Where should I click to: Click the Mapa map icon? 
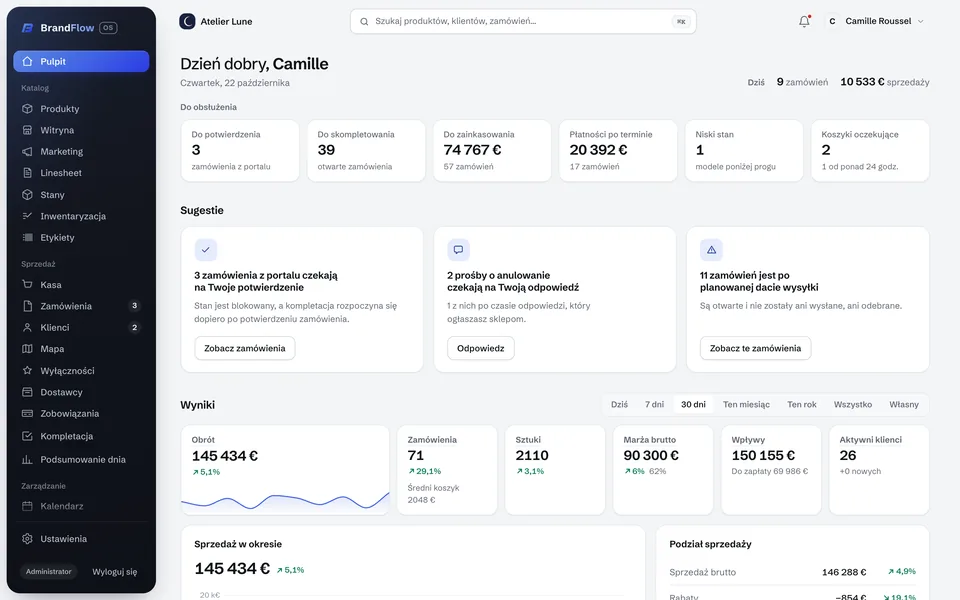[27, 349]
